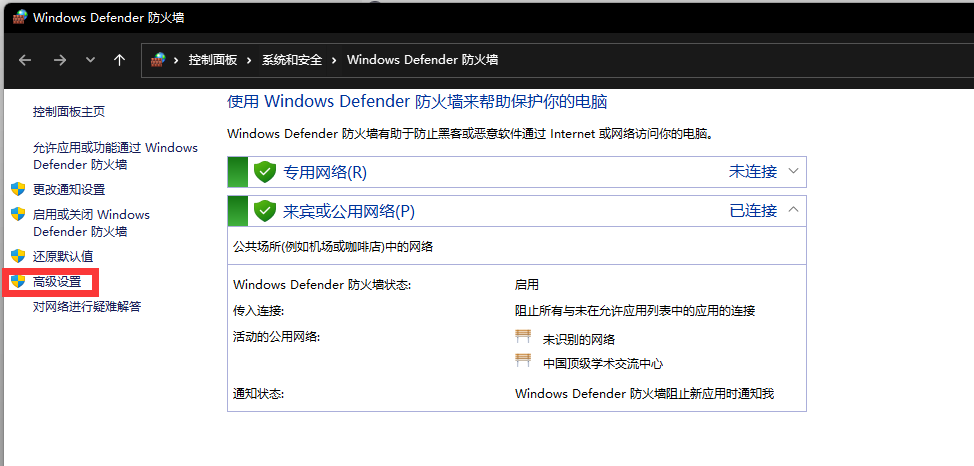Go back with the left arrow
The width and height of the screenshot is (974, 466).
point(25,60)
